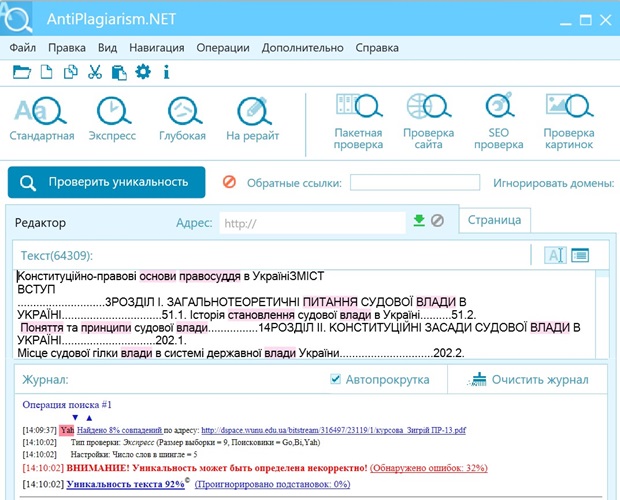Screen dimensions: 620x500
Task: Click the Игнорировать домены: label
Action: (x=553, y=183)
